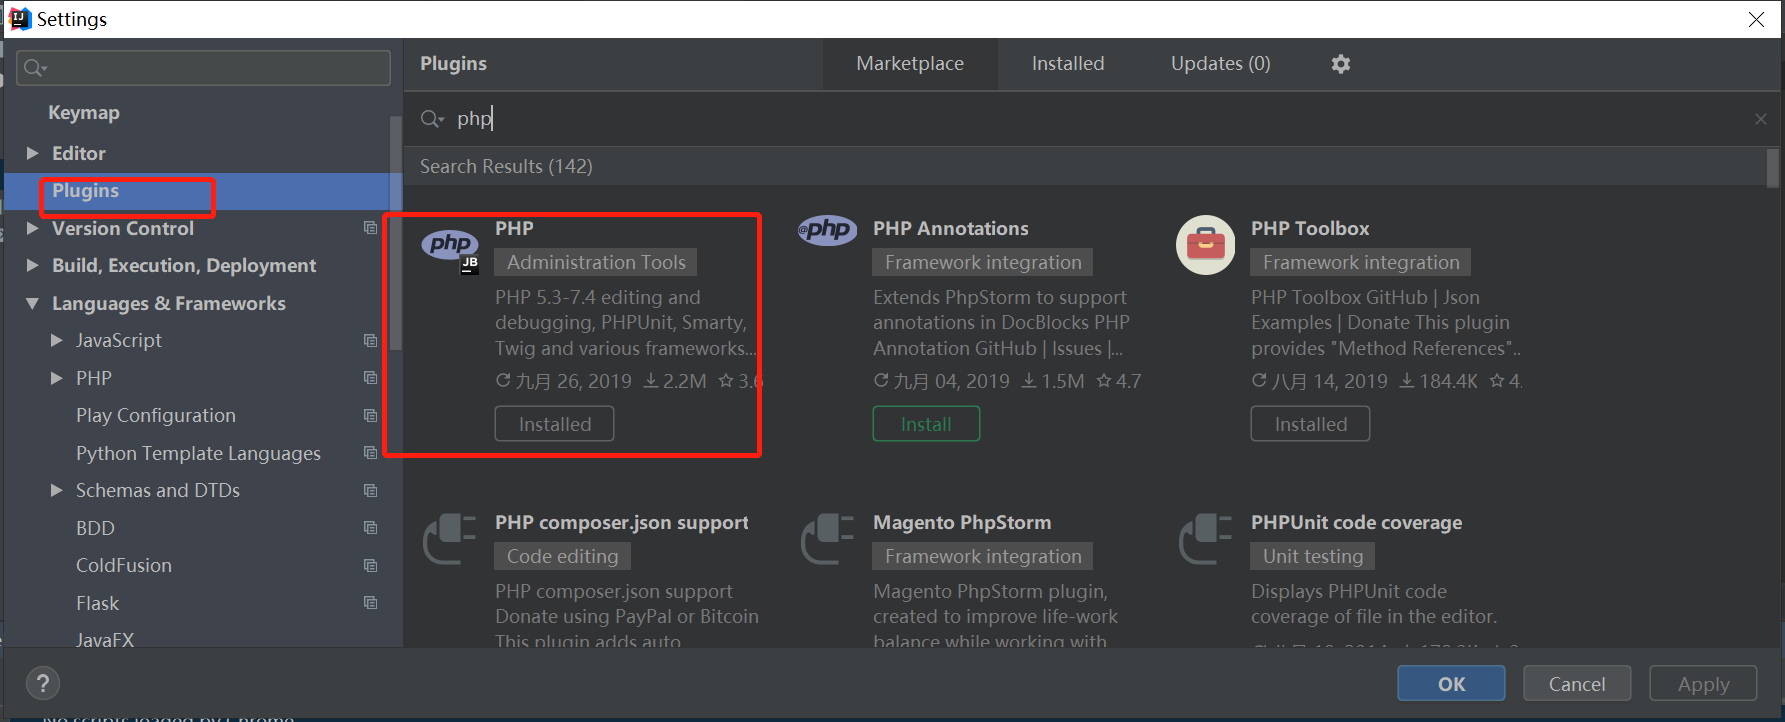Click the project-level icon next to JavaScript
The width and height of the screenshot is (1785, 722).
pyautogui.click(x=370, y=341)
